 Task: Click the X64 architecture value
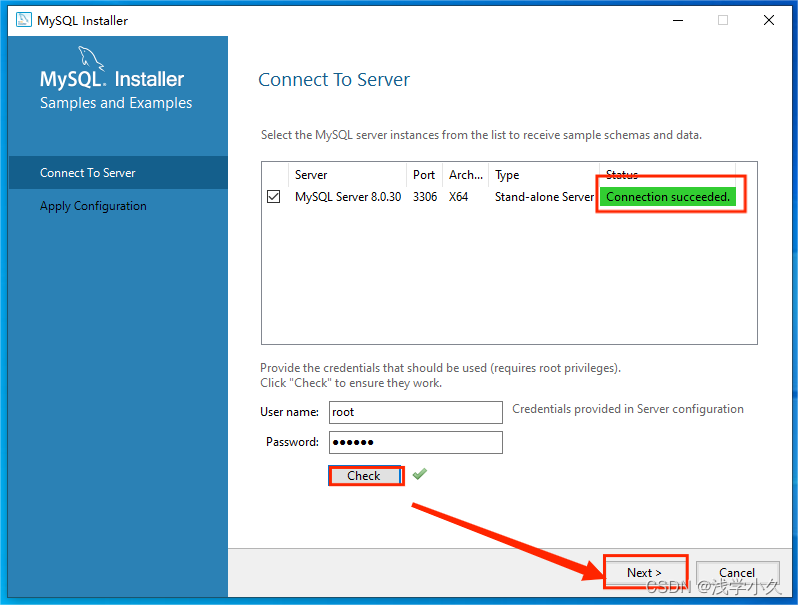tap(459, 197)
